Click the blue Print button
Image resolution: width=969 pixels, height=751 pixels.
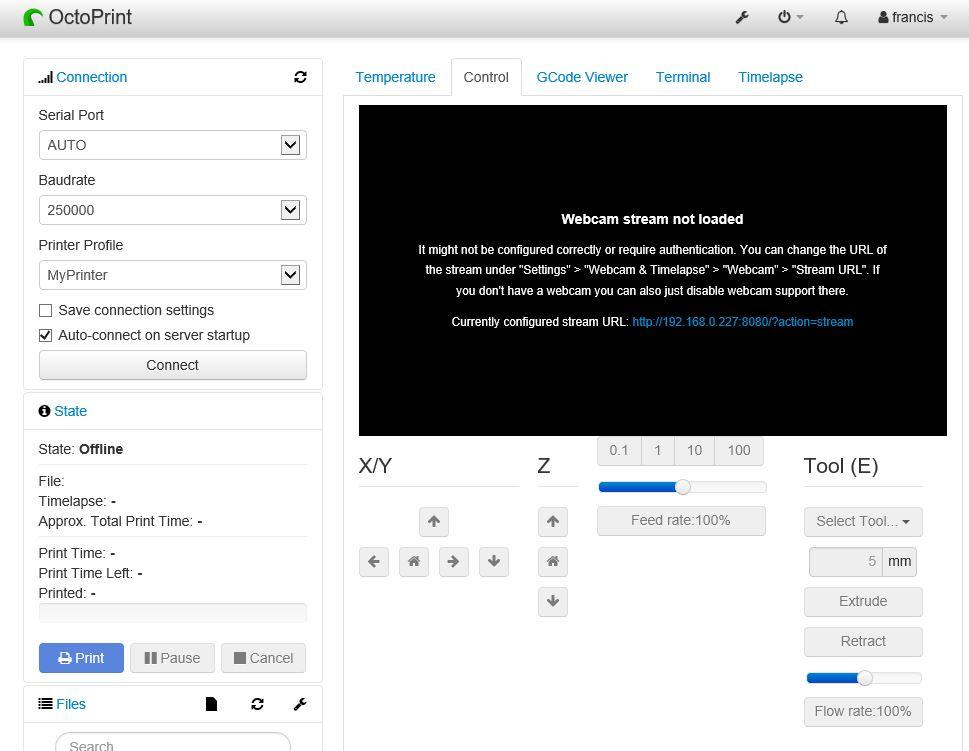tap(81, 658)
